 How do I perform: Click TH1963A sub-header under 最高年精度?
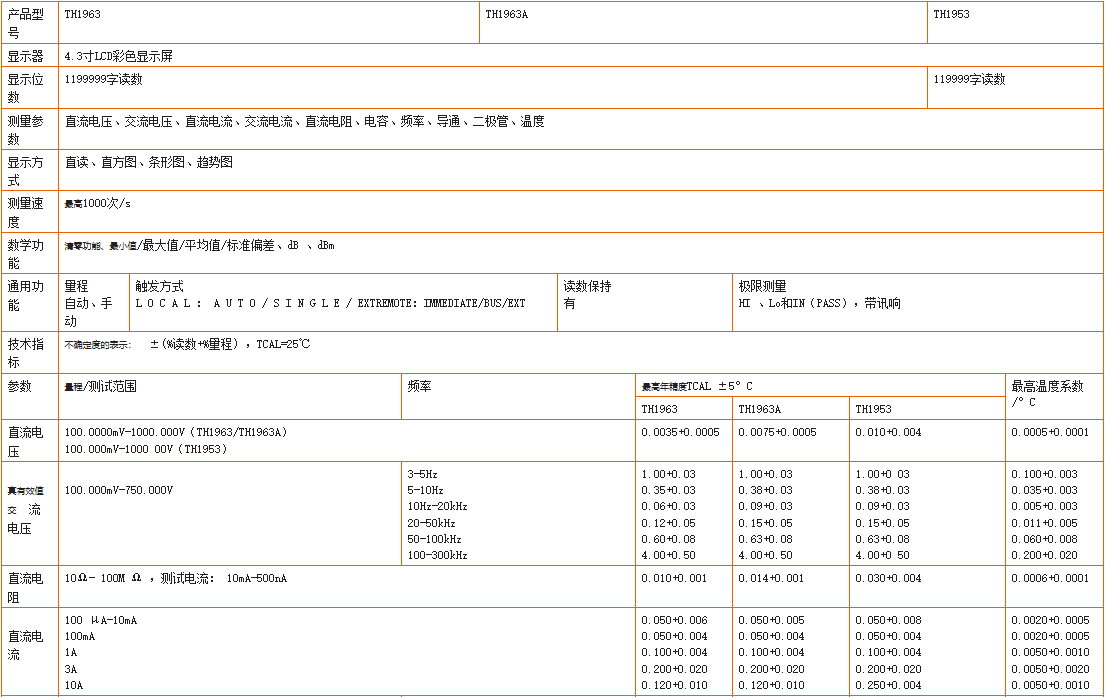pos(760,409)
